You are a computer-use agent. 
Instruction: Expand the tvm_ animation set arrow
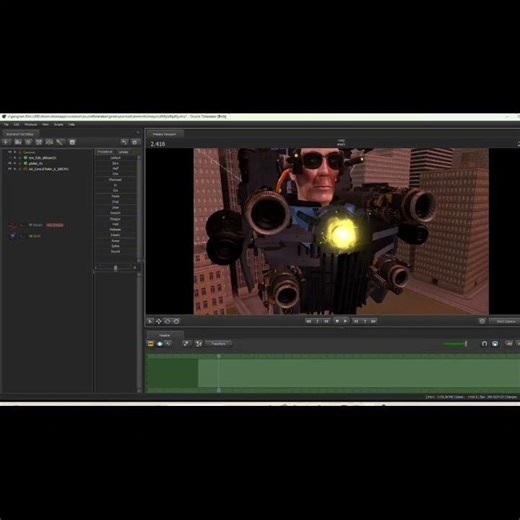[x=15, y=158]
